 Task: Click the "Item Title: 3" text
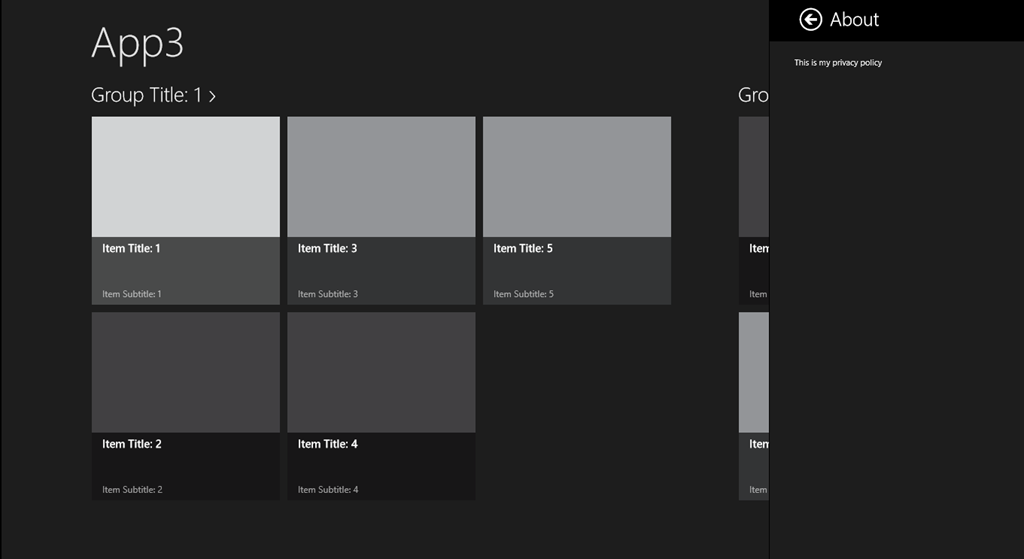[x=327, y=248]
